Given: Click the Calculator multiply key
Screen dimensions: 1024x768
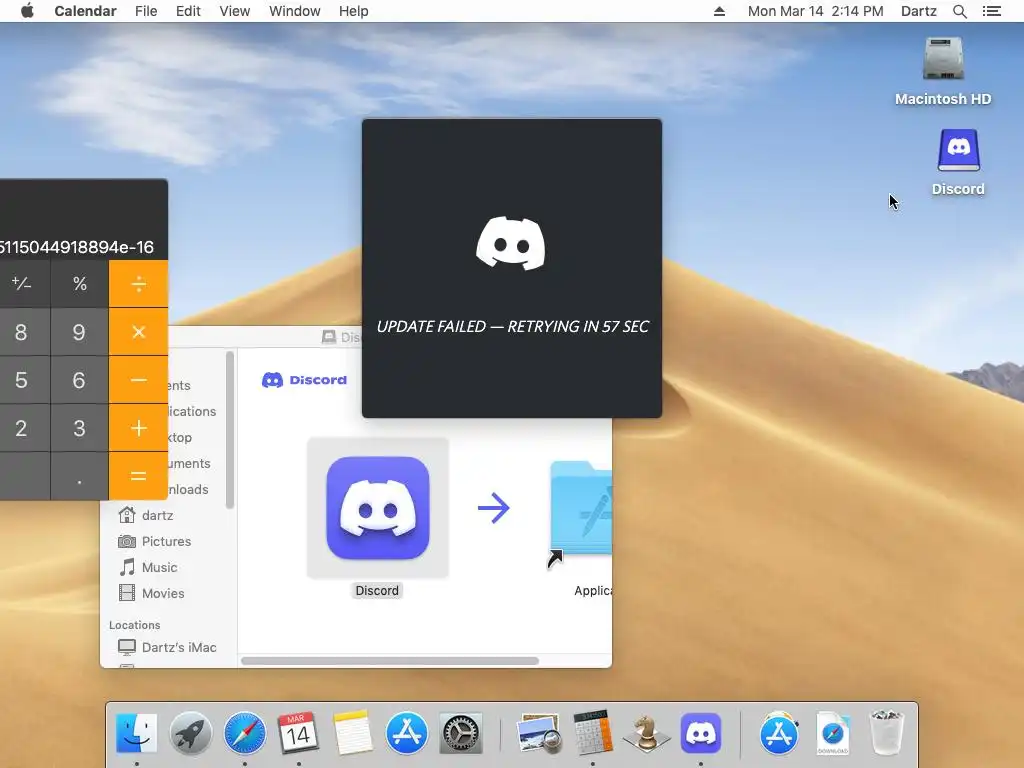Looking at the screenshot, I should click(x=138, y=332).
